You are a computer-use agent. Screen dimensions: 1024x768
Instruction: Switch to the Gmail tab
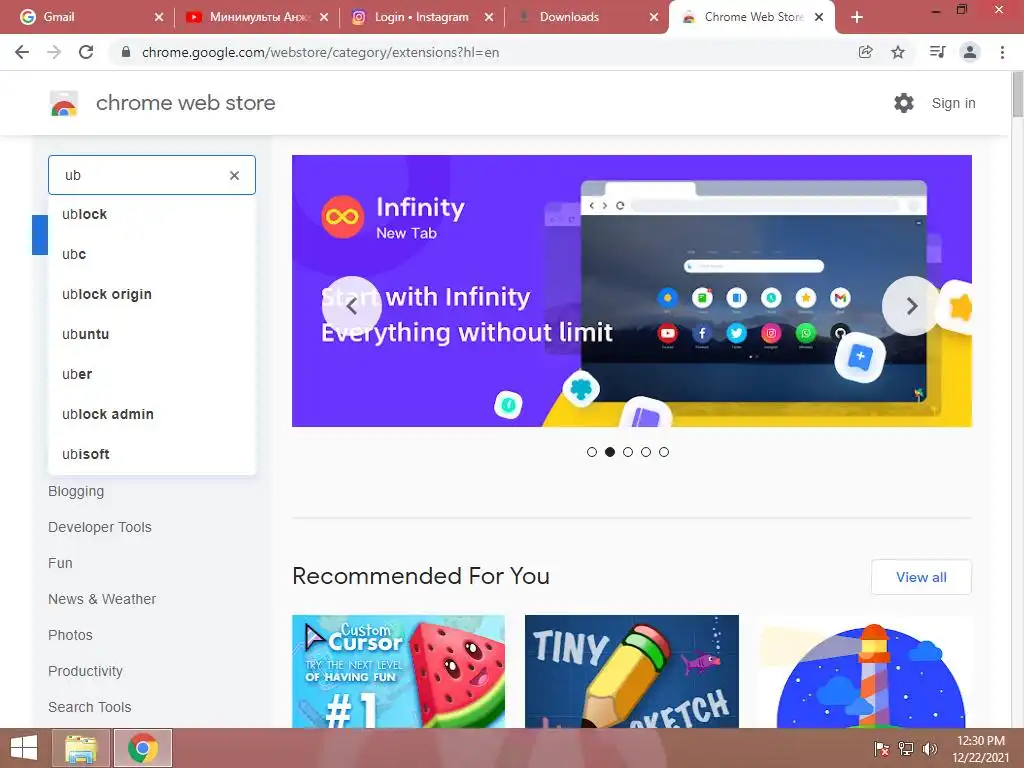89,18
